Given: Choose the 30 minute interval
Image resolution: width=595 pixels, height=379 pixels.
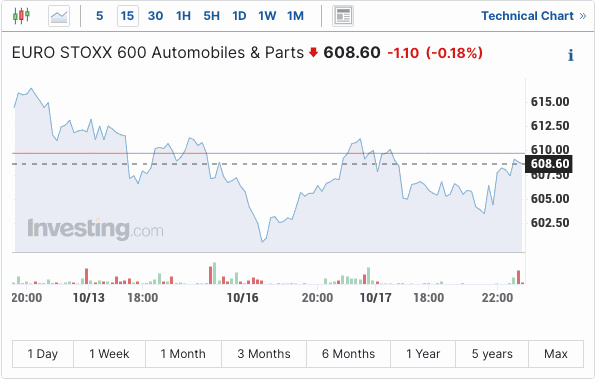Looking at the screenshot, I should click(x=156, y=16).
